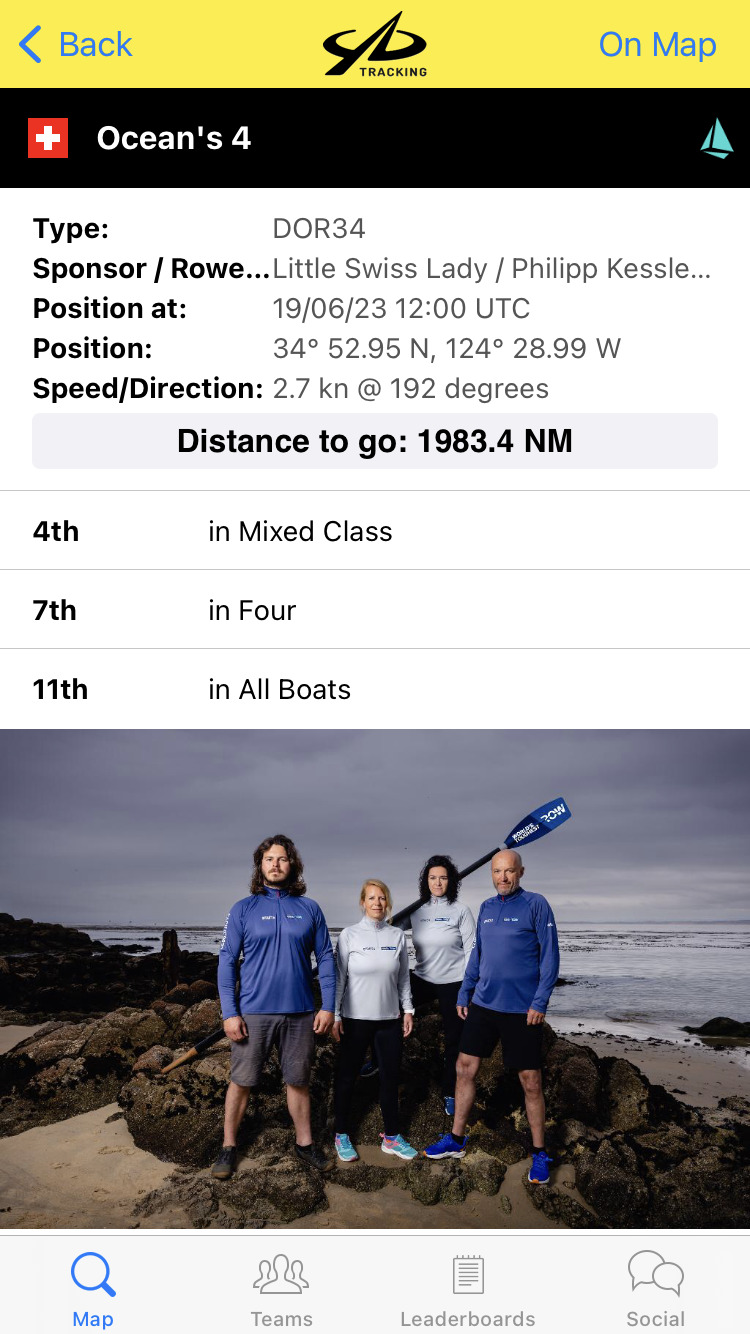Image resolution: width=750 pixels, height=1334 pixels.
Task: Tap the Position coordinates value
Action: 446,348
